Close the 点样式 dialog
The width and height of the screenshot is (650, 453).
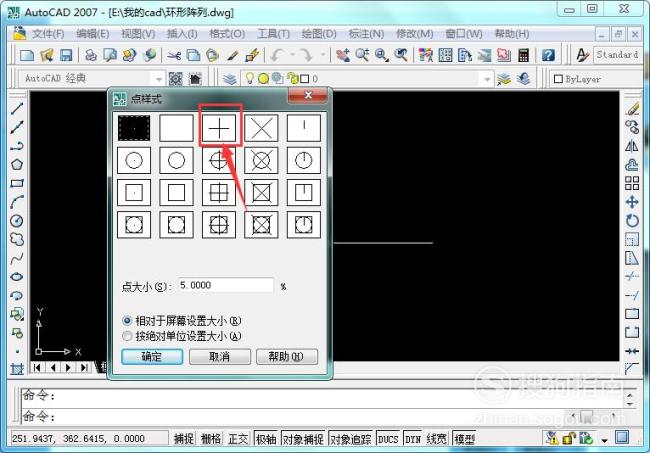[x=308, y=95]
